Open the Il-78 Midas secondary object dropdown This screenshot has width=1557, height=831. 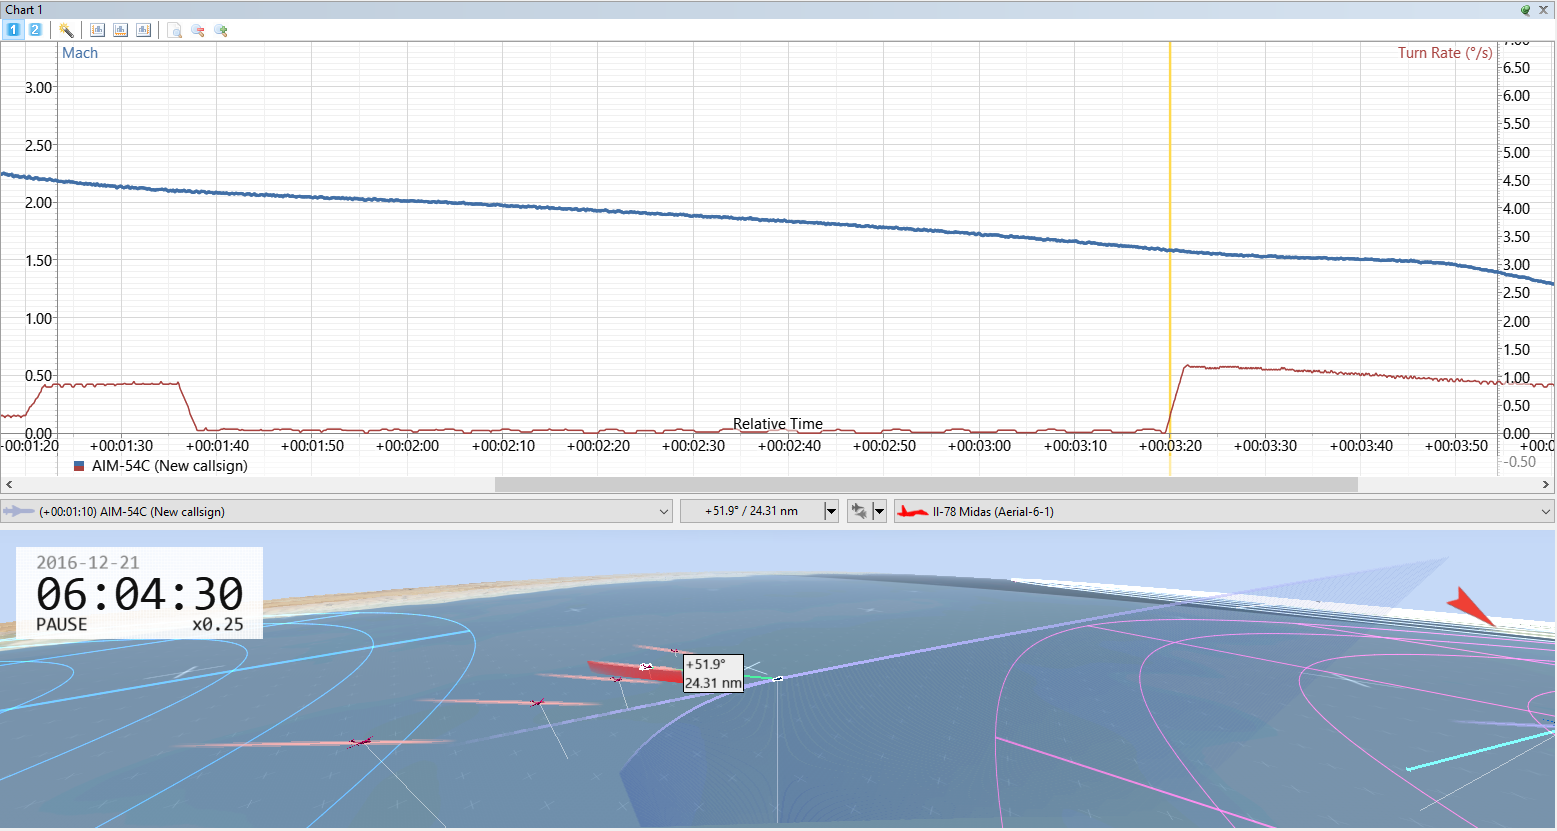[x=1224, y=511]
